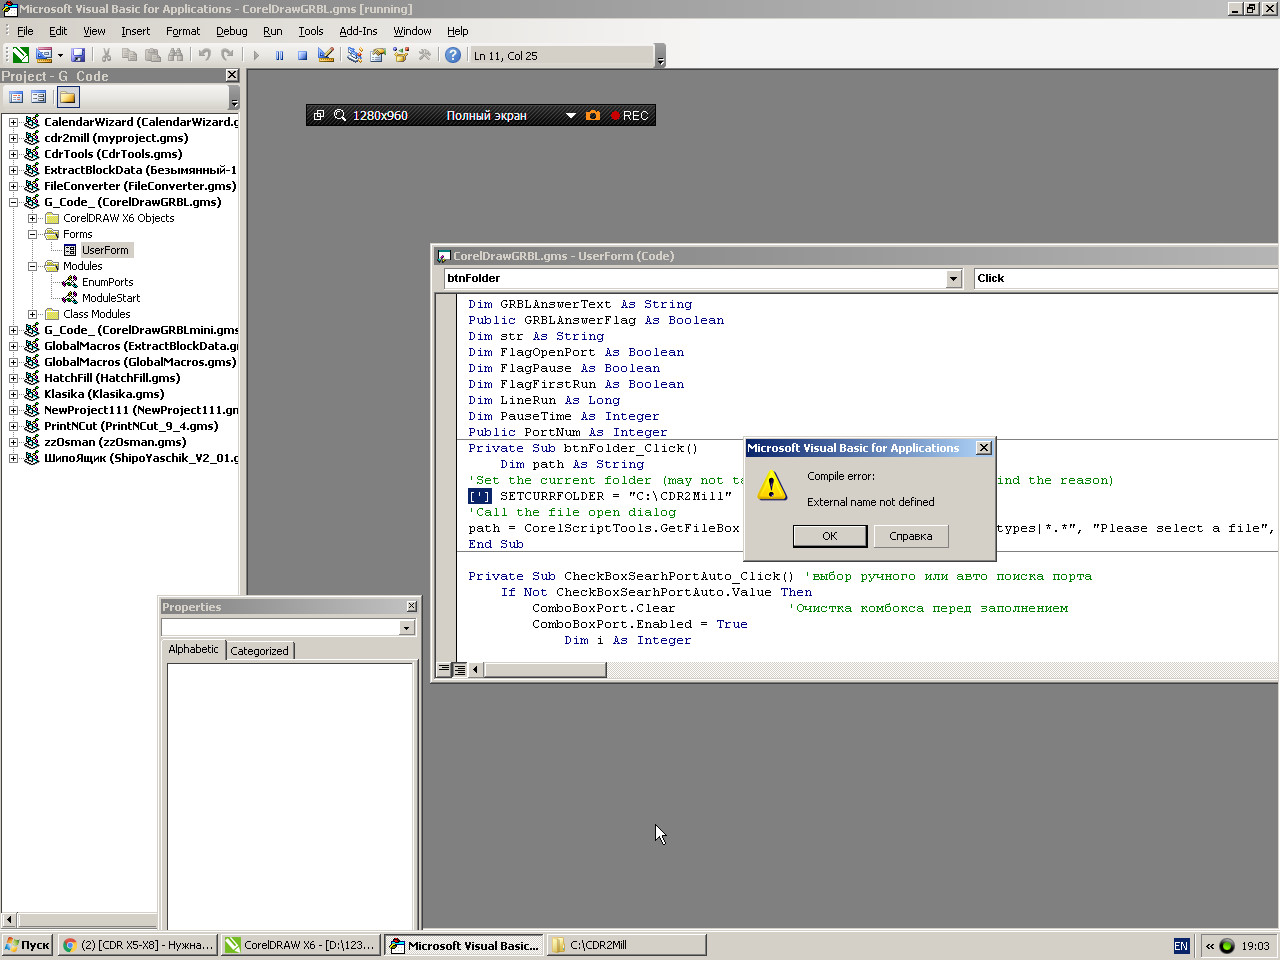1280x960 pixels.
Task: Collapse the Forms folder in tree
Action: click(33, 234)
